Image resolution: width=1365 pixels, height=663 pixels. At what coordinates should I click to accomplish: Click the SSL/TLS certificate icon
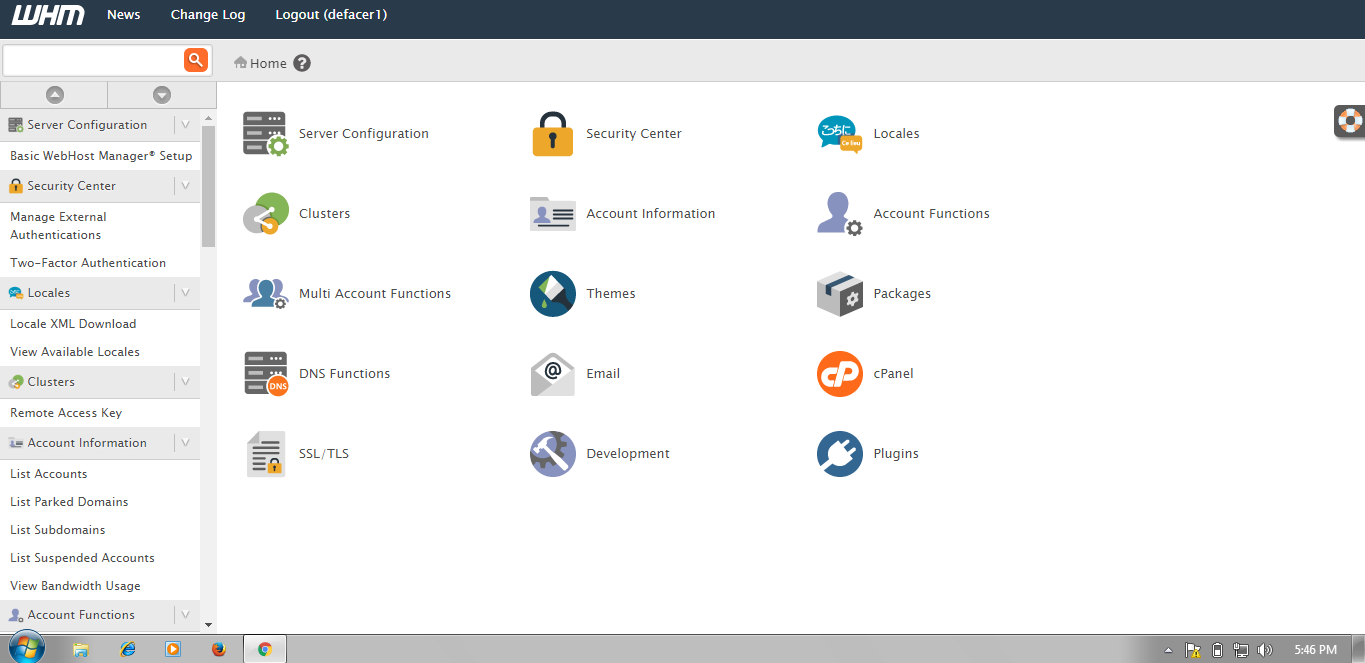click(265, 454)
